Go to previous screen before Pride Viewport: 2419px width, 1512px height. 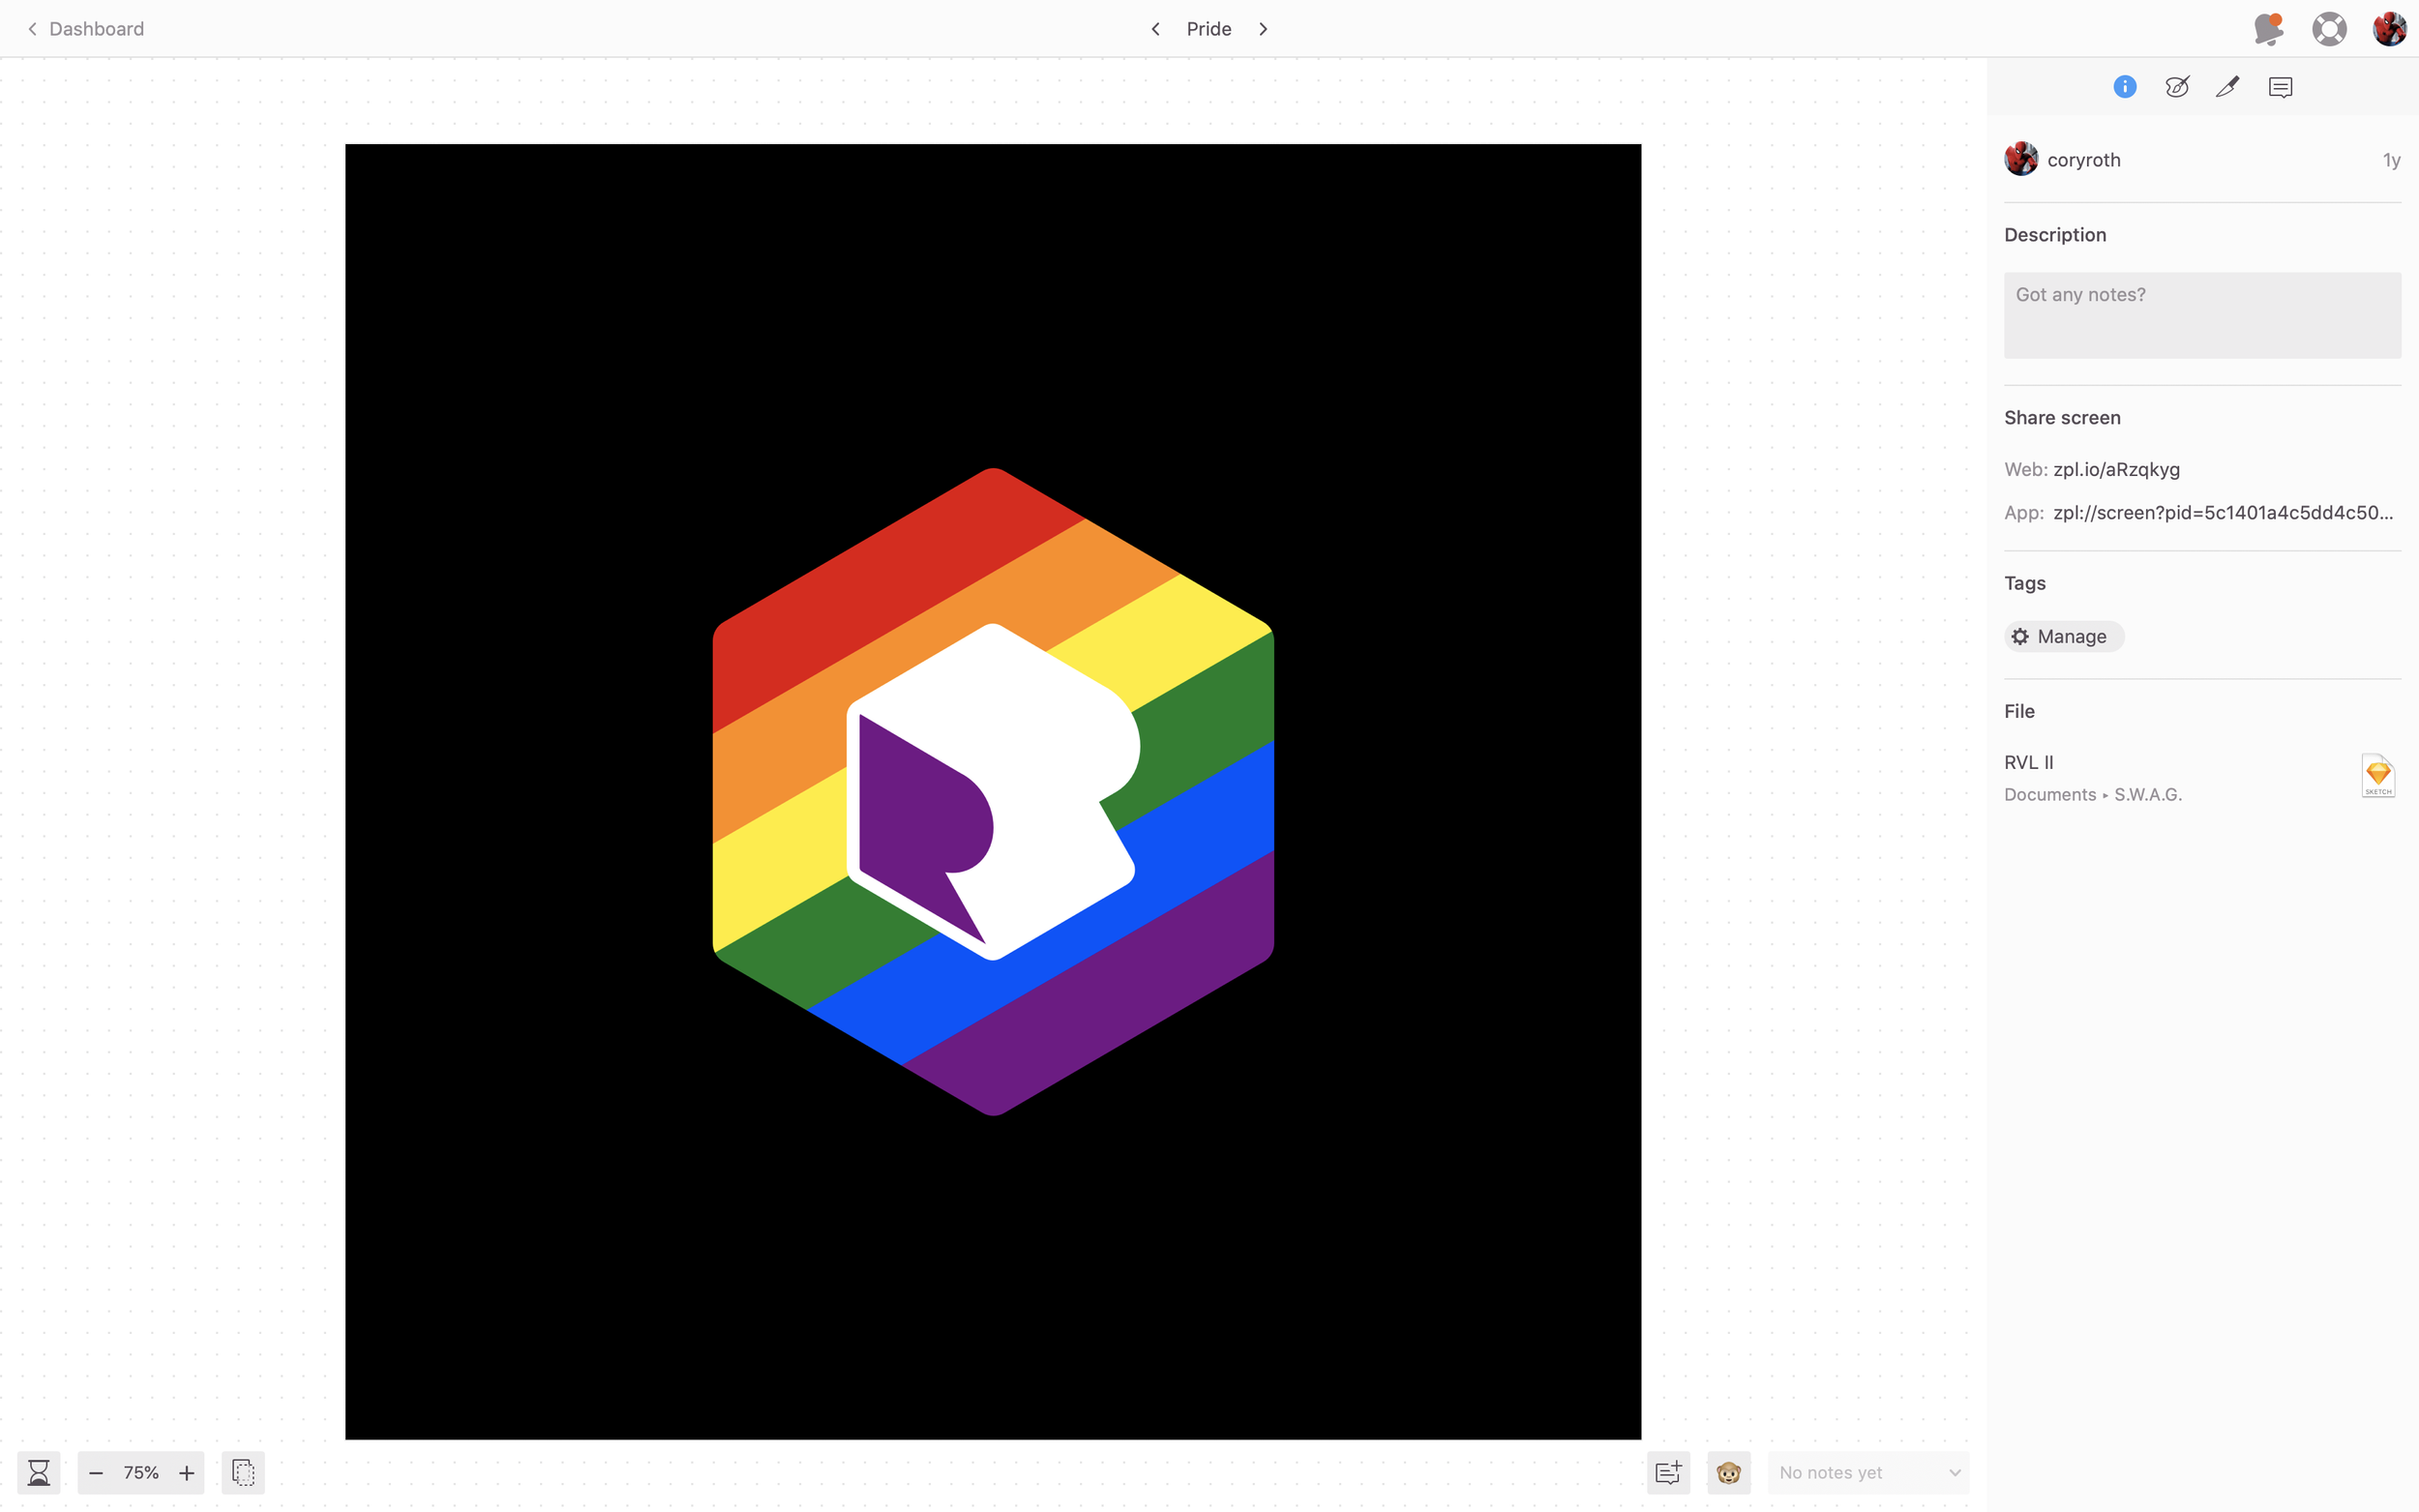coord(1155,29)
